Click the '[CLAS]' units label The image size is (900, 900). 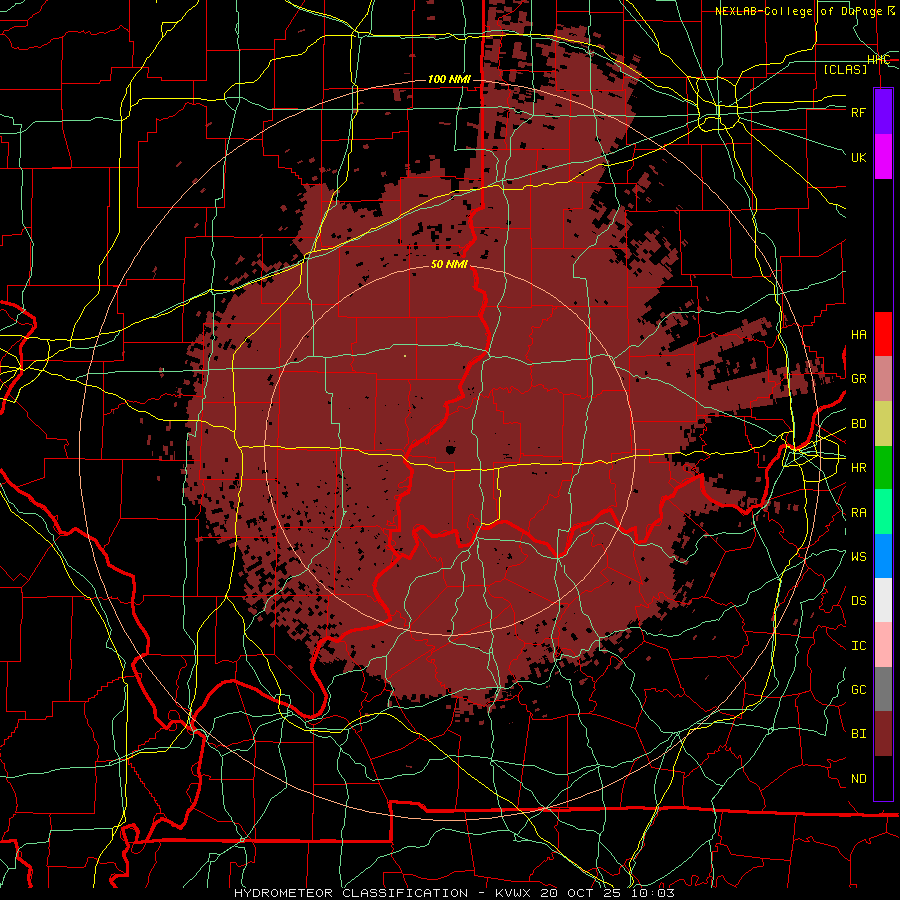(x=845, y=69)
